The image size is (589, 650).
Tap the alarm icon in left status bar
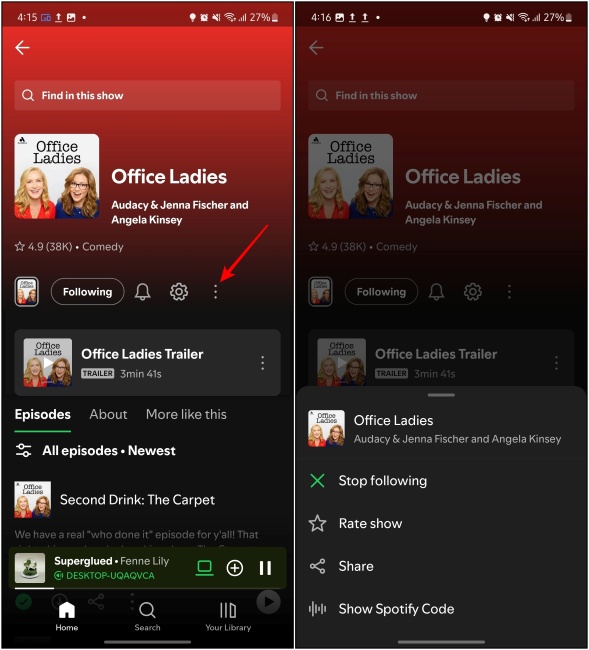tap(204, 17)
